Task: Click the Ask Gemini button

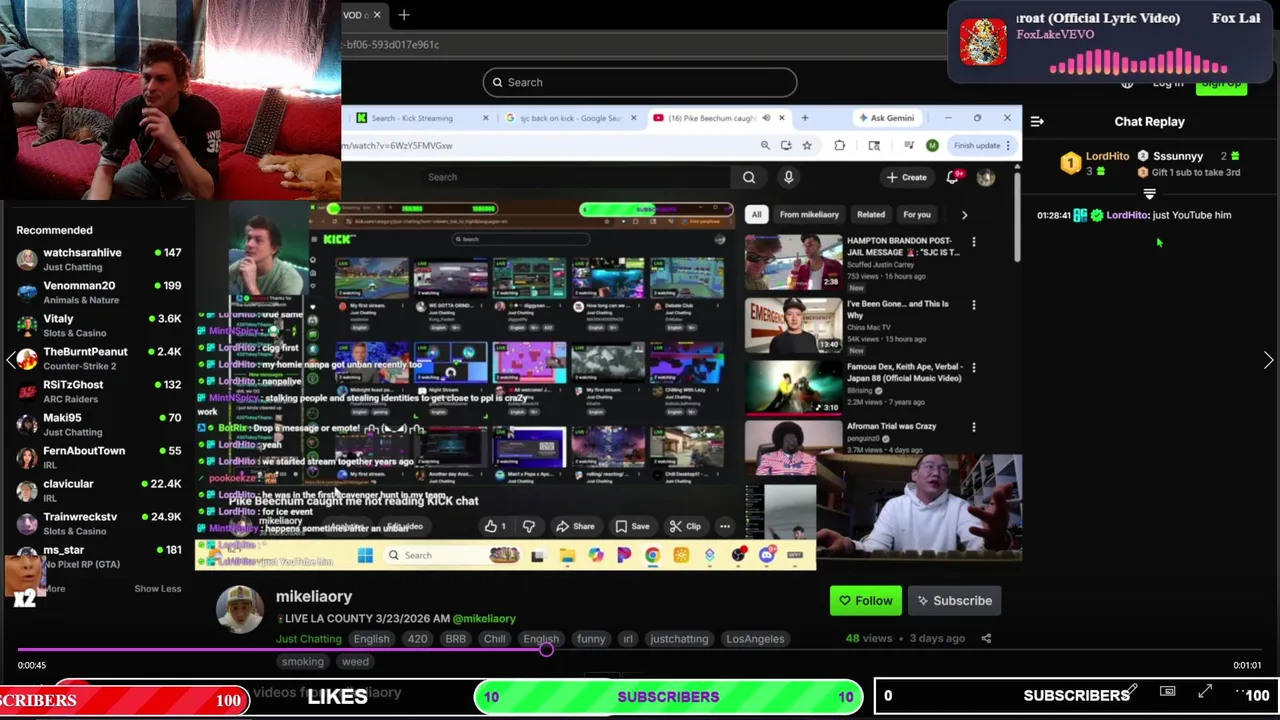Action: (x=886, y=118)
